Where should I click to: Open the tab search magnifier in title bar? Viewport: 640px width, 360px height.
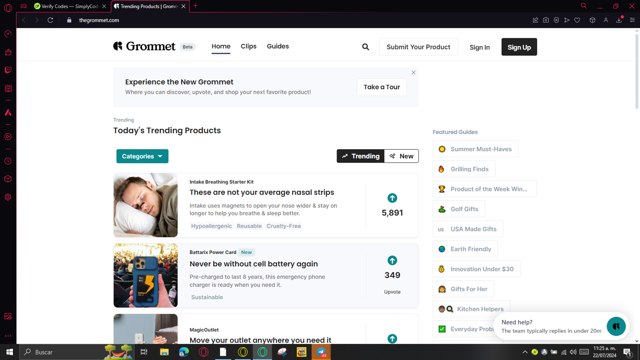[584, 6]
